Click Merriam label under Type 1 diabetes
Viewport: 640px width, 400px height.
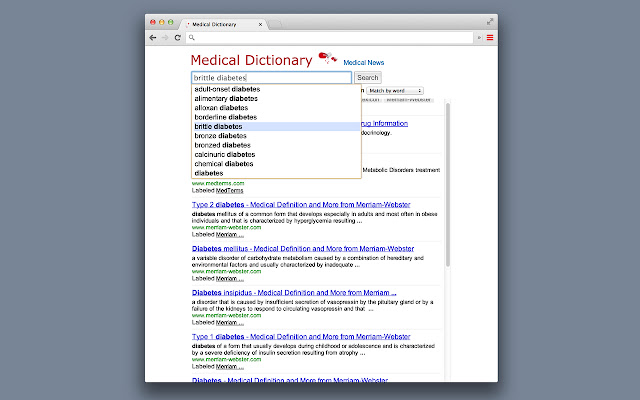[230, 367]
